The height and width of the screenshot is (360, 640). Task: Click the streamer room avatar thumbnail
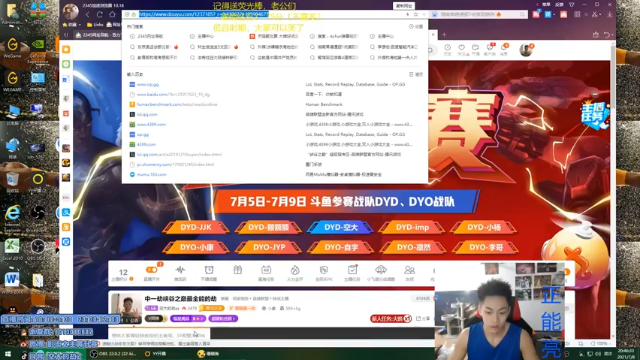click(127, 308)
